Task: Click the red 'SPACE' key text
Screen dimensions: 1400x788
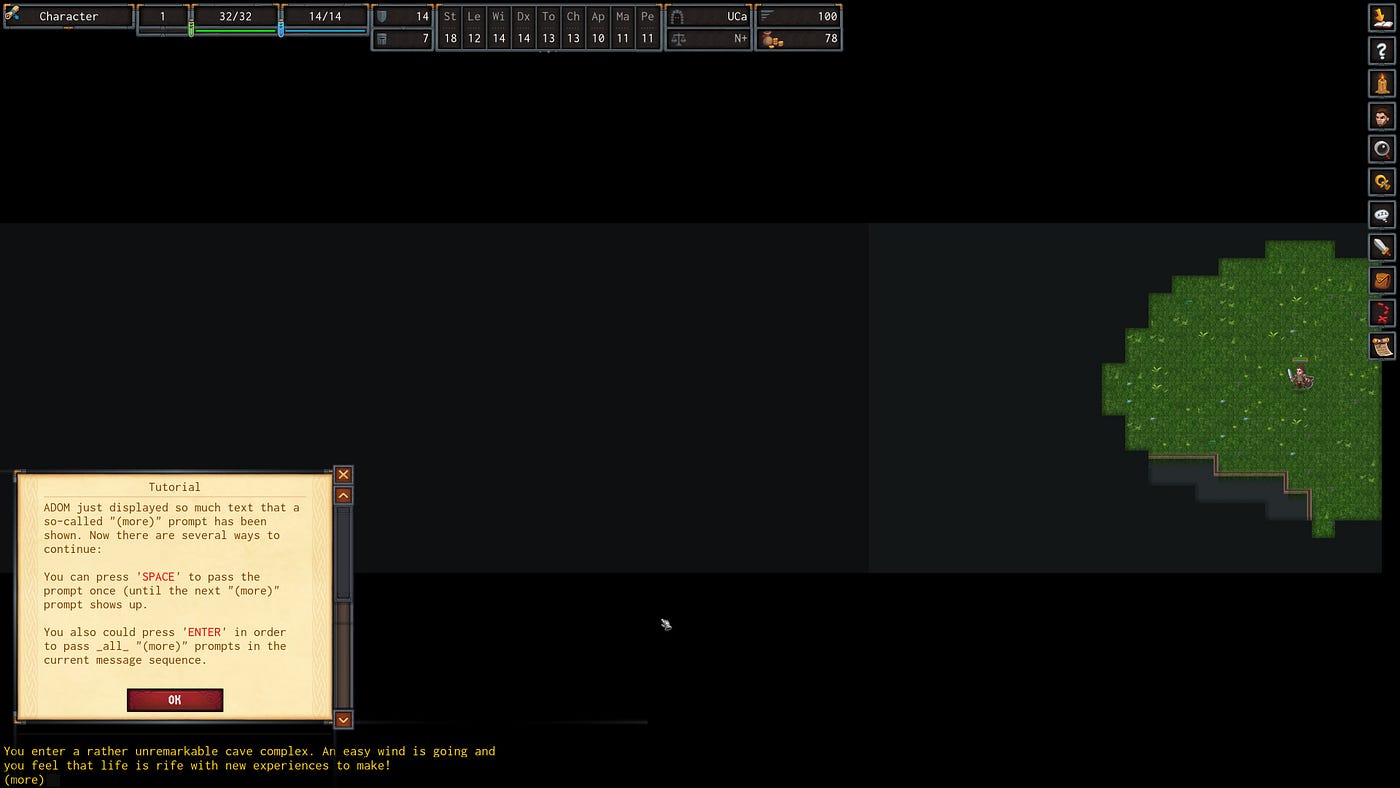Action: click(158, 577)
